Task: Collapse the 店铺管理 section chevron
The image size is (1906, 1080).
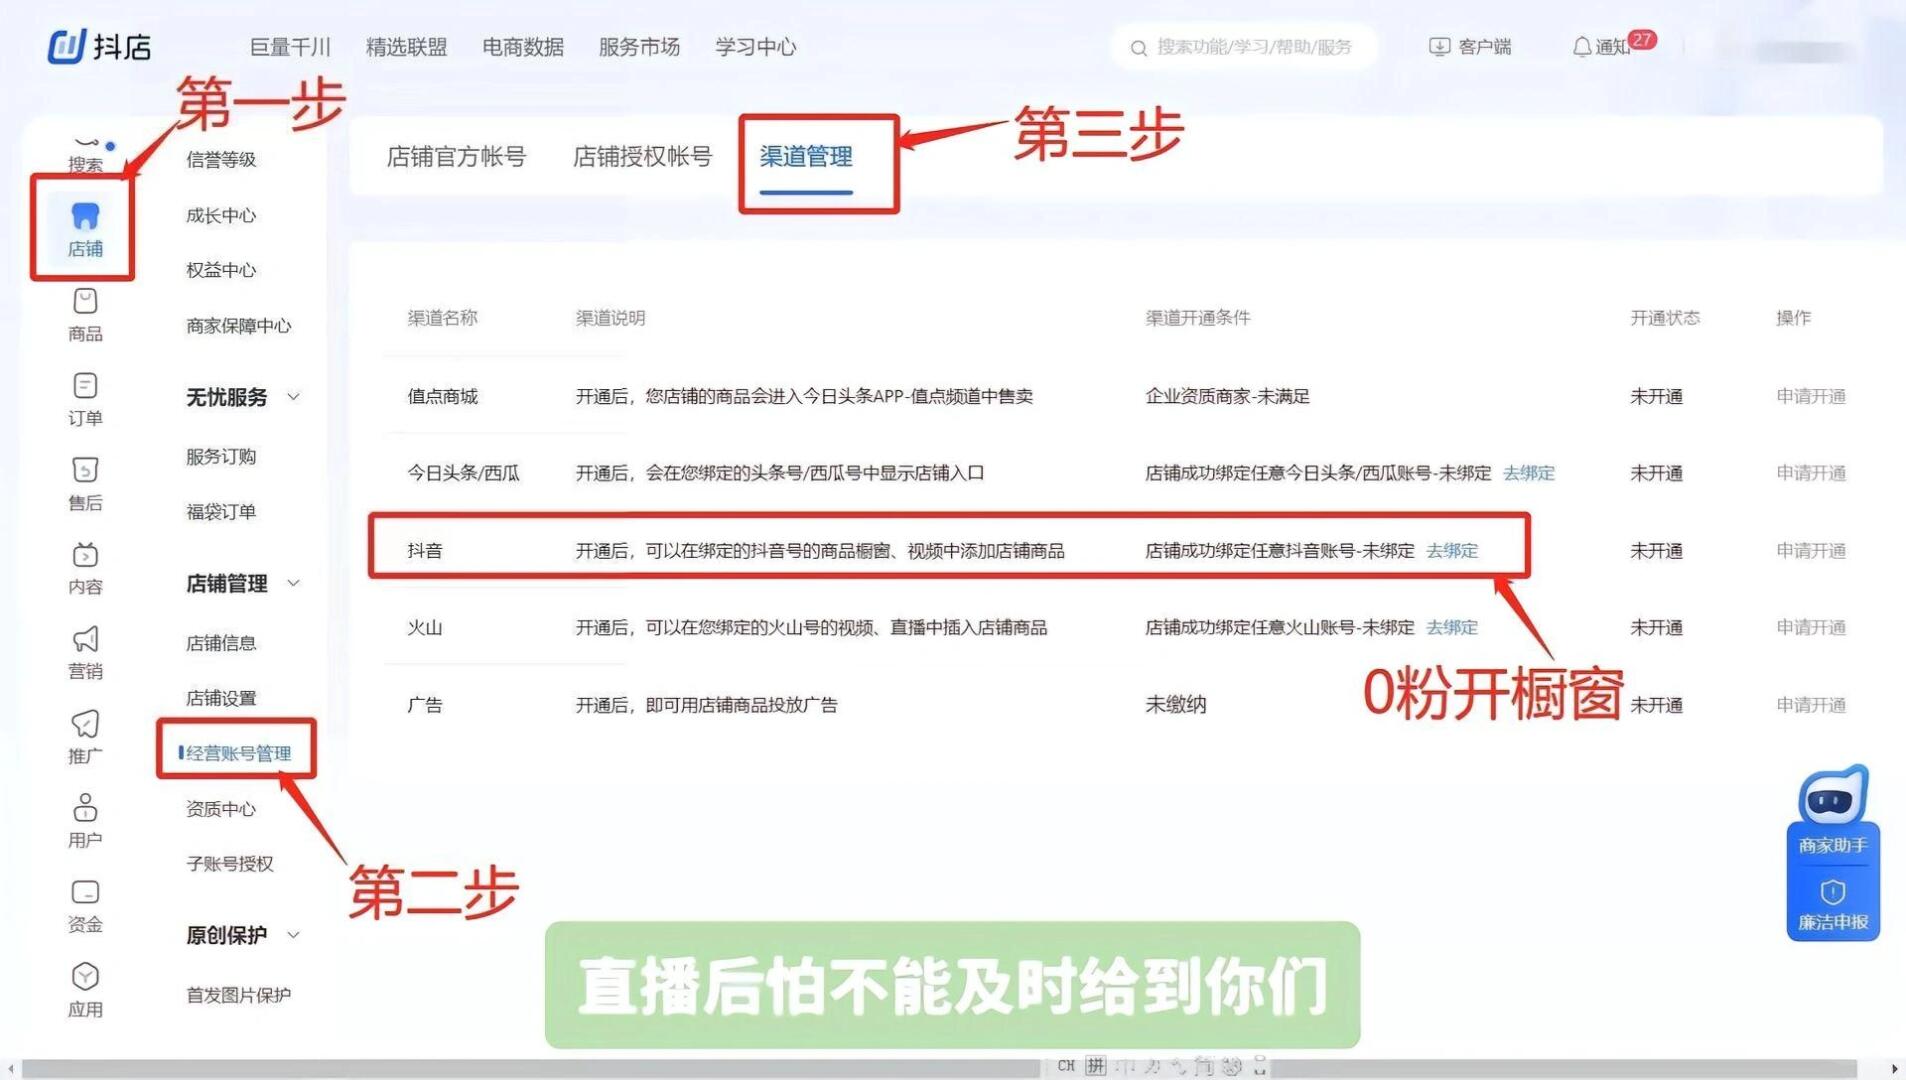Action: click(294, 583)
